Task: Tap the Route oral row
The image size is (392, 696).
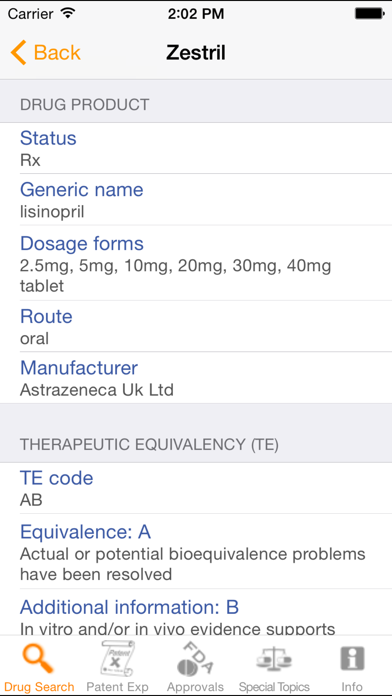Action: pyautogui.click(x=196, y=326)
